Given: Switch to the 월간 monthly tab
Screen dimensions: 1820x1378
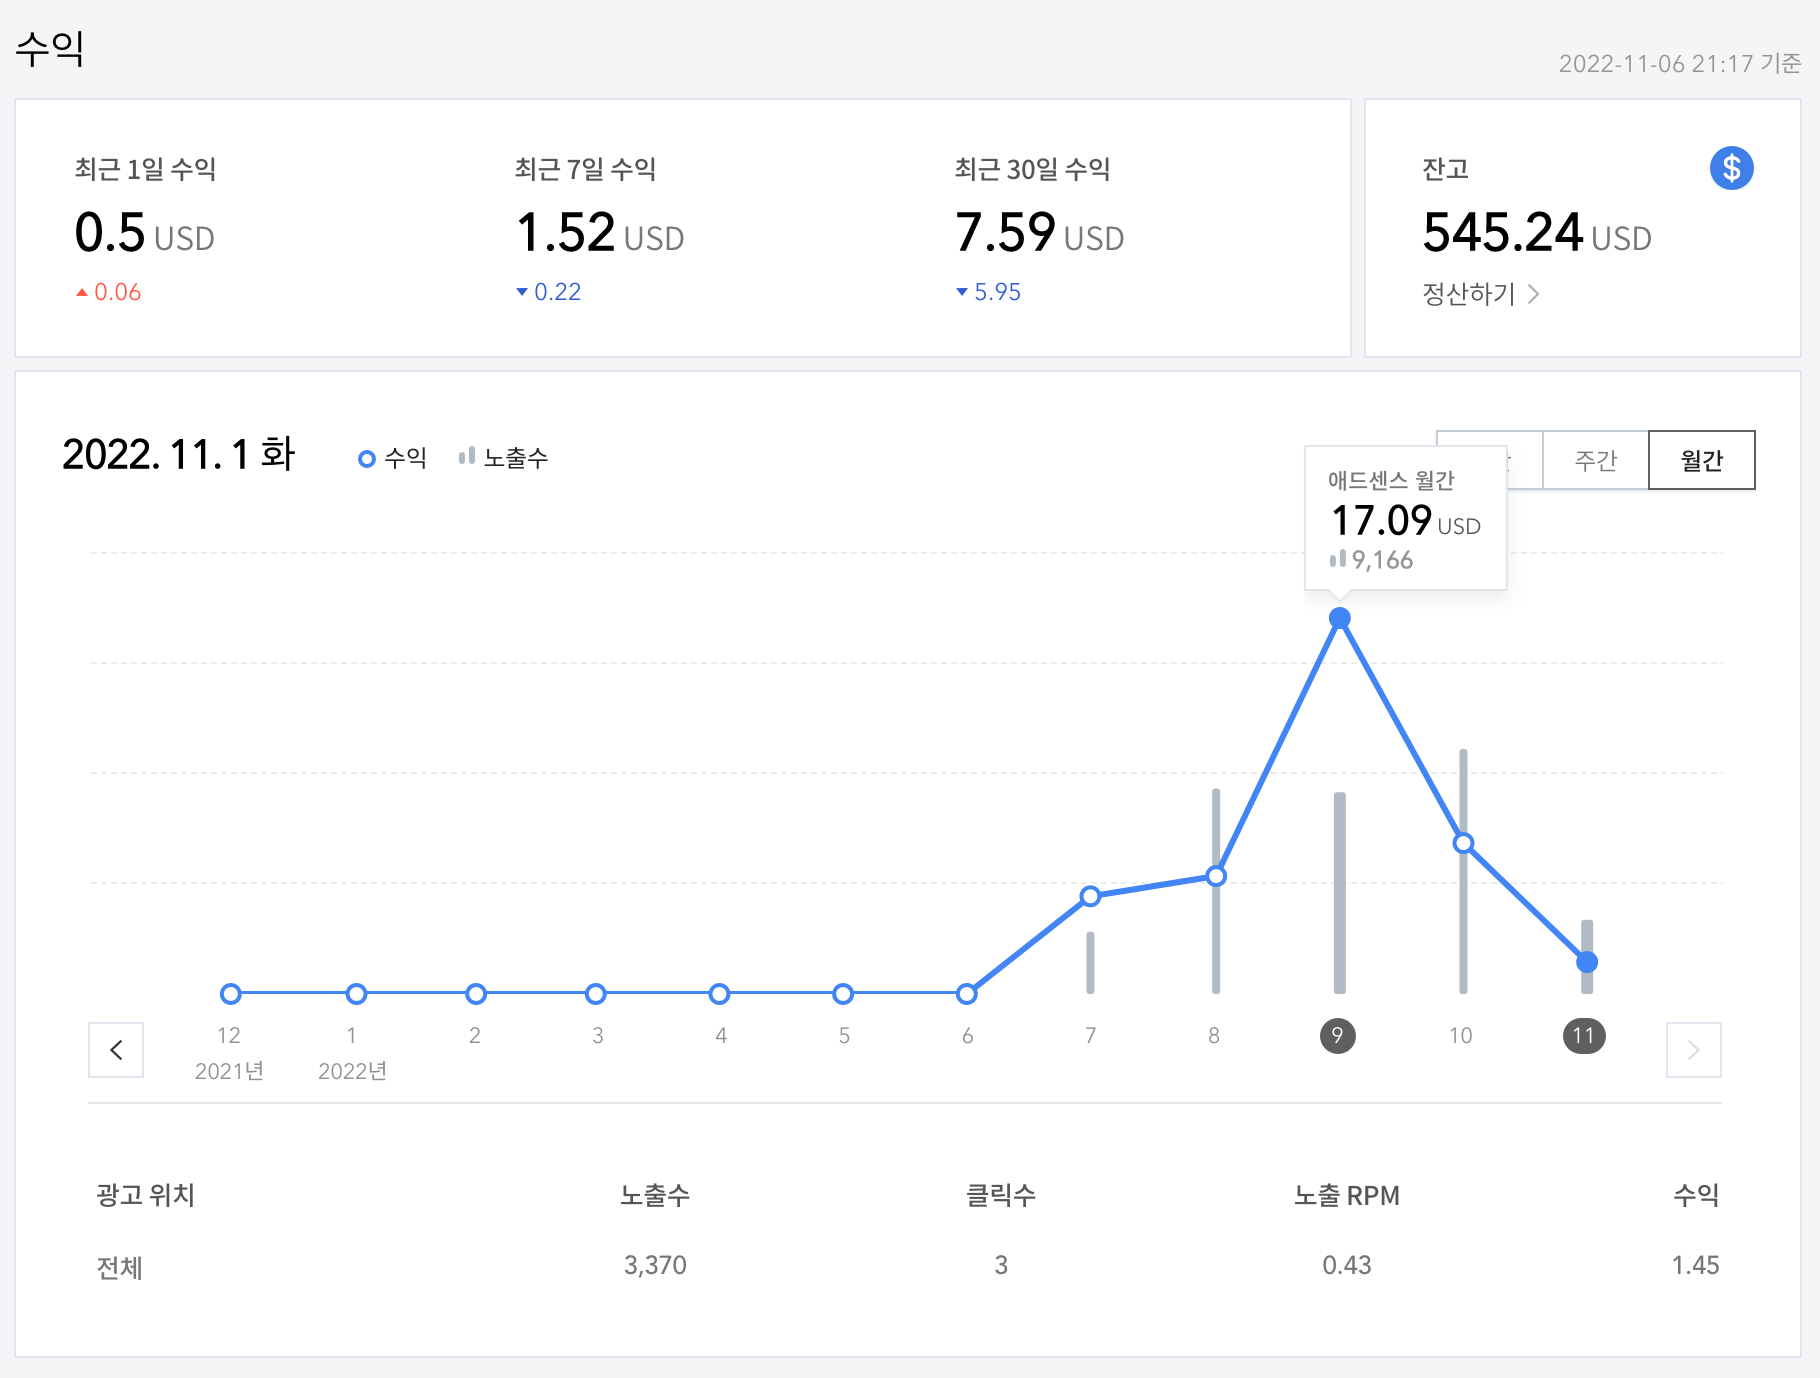Looking at the screenshot, I should [x=1701, y=460].
